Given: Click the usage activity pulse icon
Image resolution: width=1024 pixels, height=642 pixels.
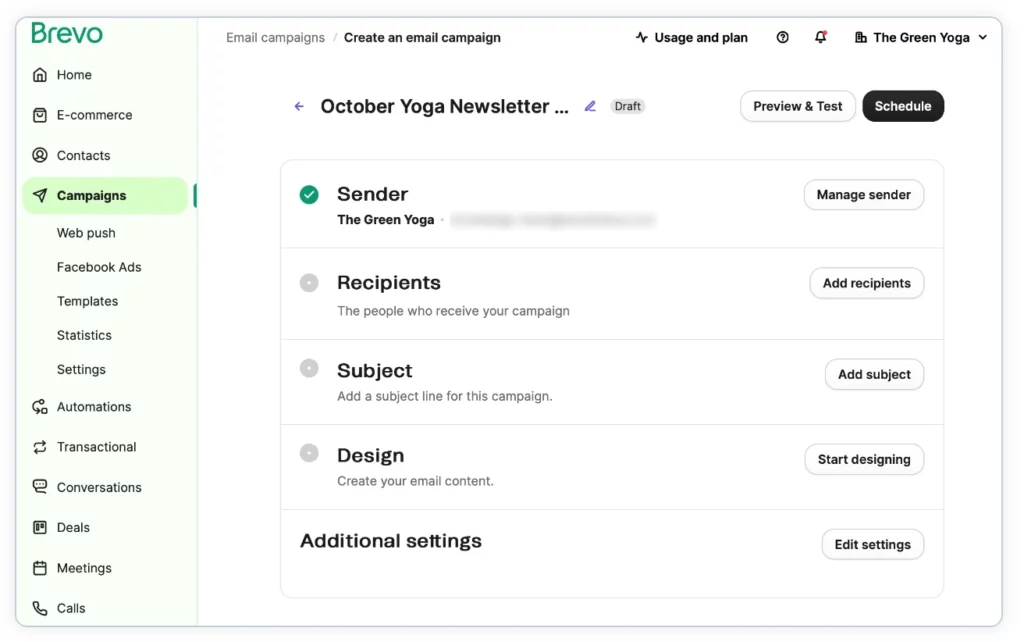Looking at the screenshot, I should click(x=641, y=38).
